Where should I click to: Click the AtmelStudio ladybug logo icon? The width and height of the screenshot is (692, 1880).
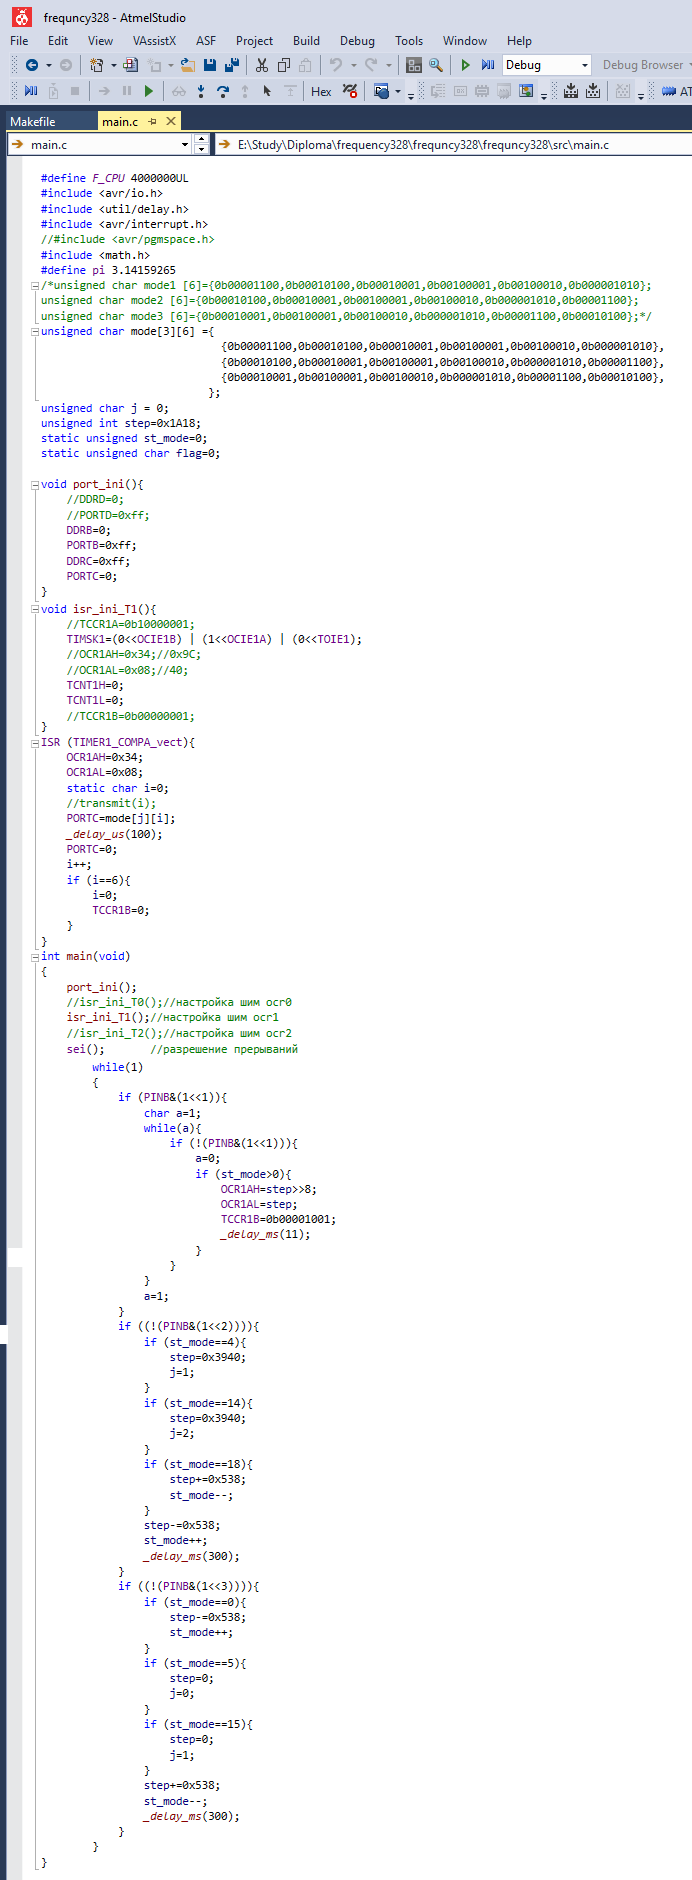click(22, 17)
